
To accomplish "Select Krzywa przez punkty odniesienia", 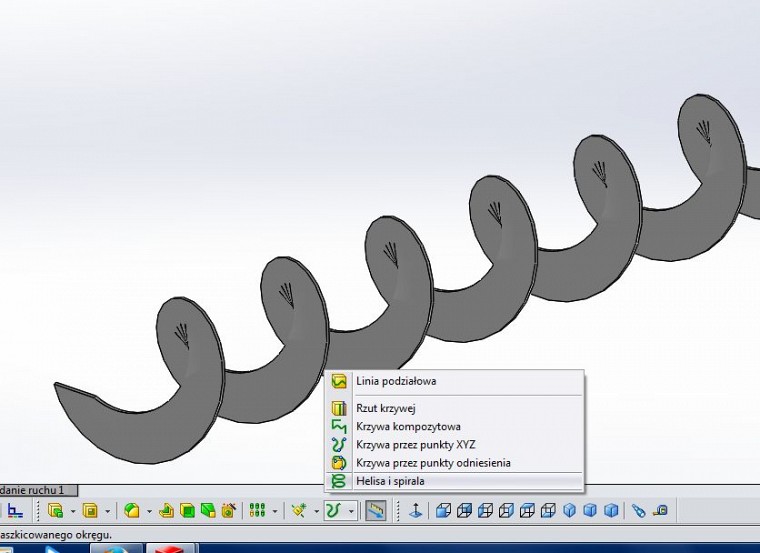I will coord(455,463).
